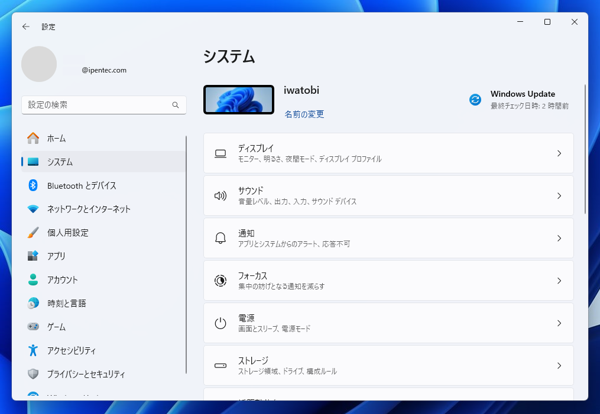600x414 pixels.
Task: Click the sidebar navigation scrollbar
Action: tap(186, 254)
